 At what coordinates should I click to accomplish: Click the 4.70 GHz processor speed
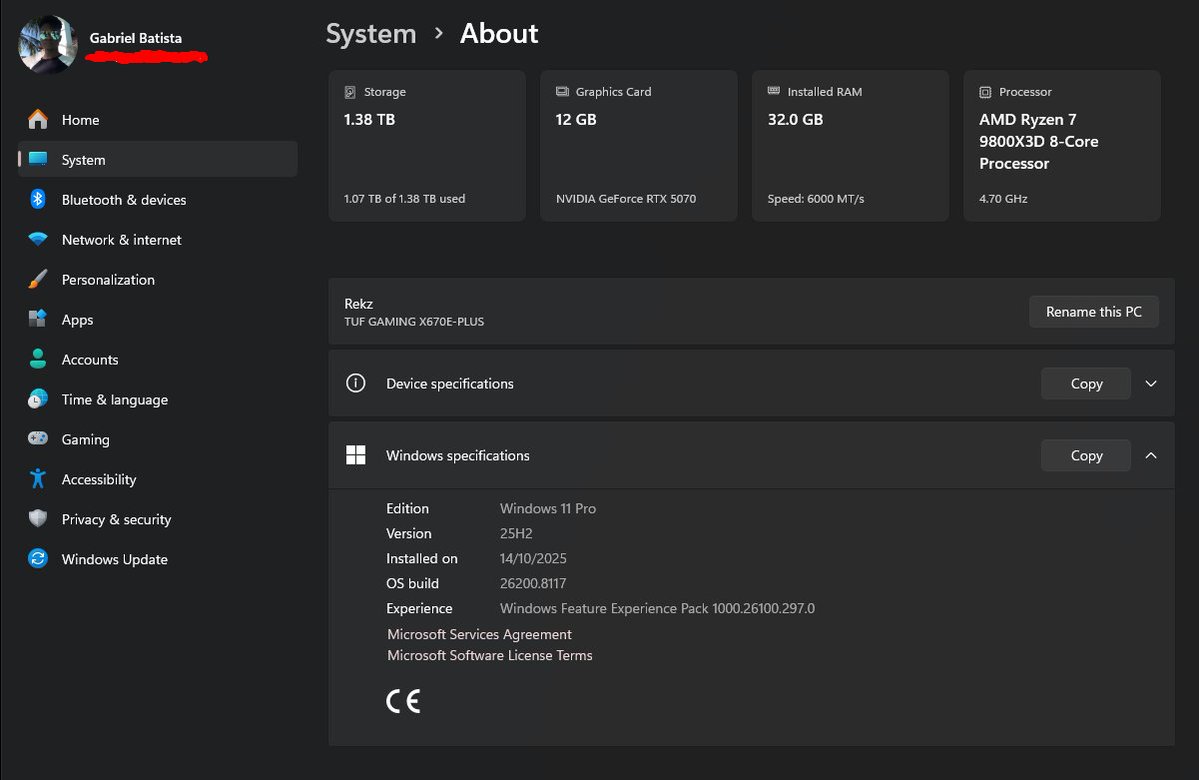1003,199
